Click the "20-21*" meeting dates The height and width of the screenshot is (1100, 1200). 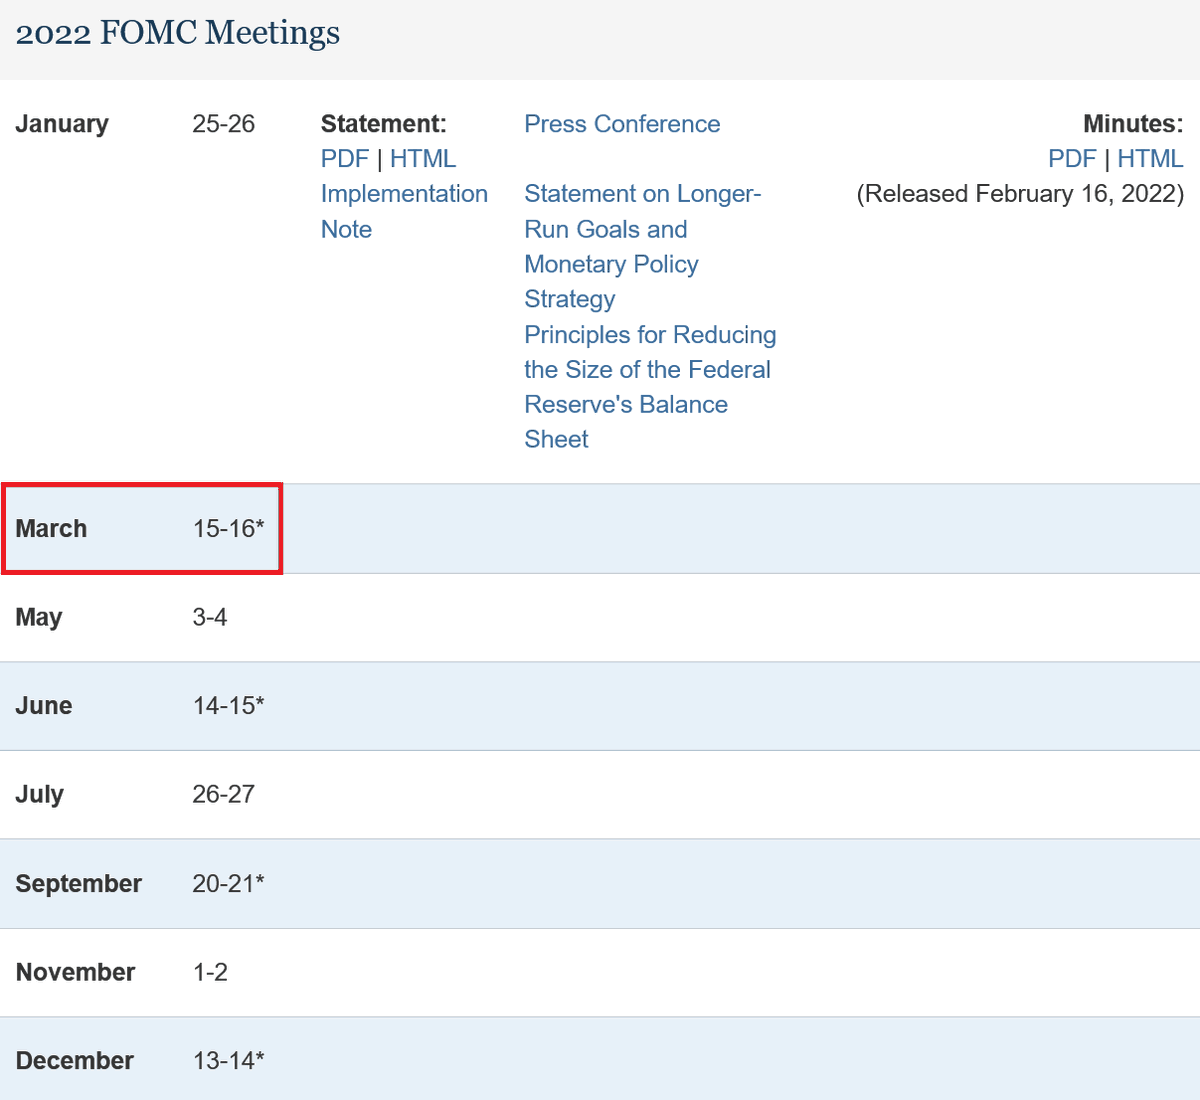tap(229, 884)
